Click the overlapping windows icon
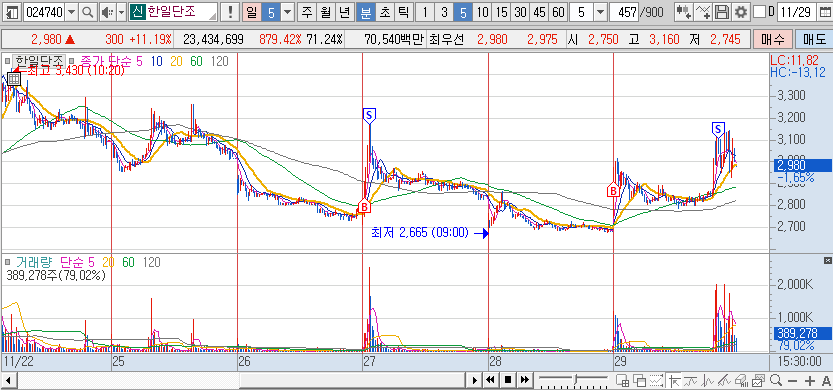This screenshot has height=390, width=833. (x=639, y=380)
